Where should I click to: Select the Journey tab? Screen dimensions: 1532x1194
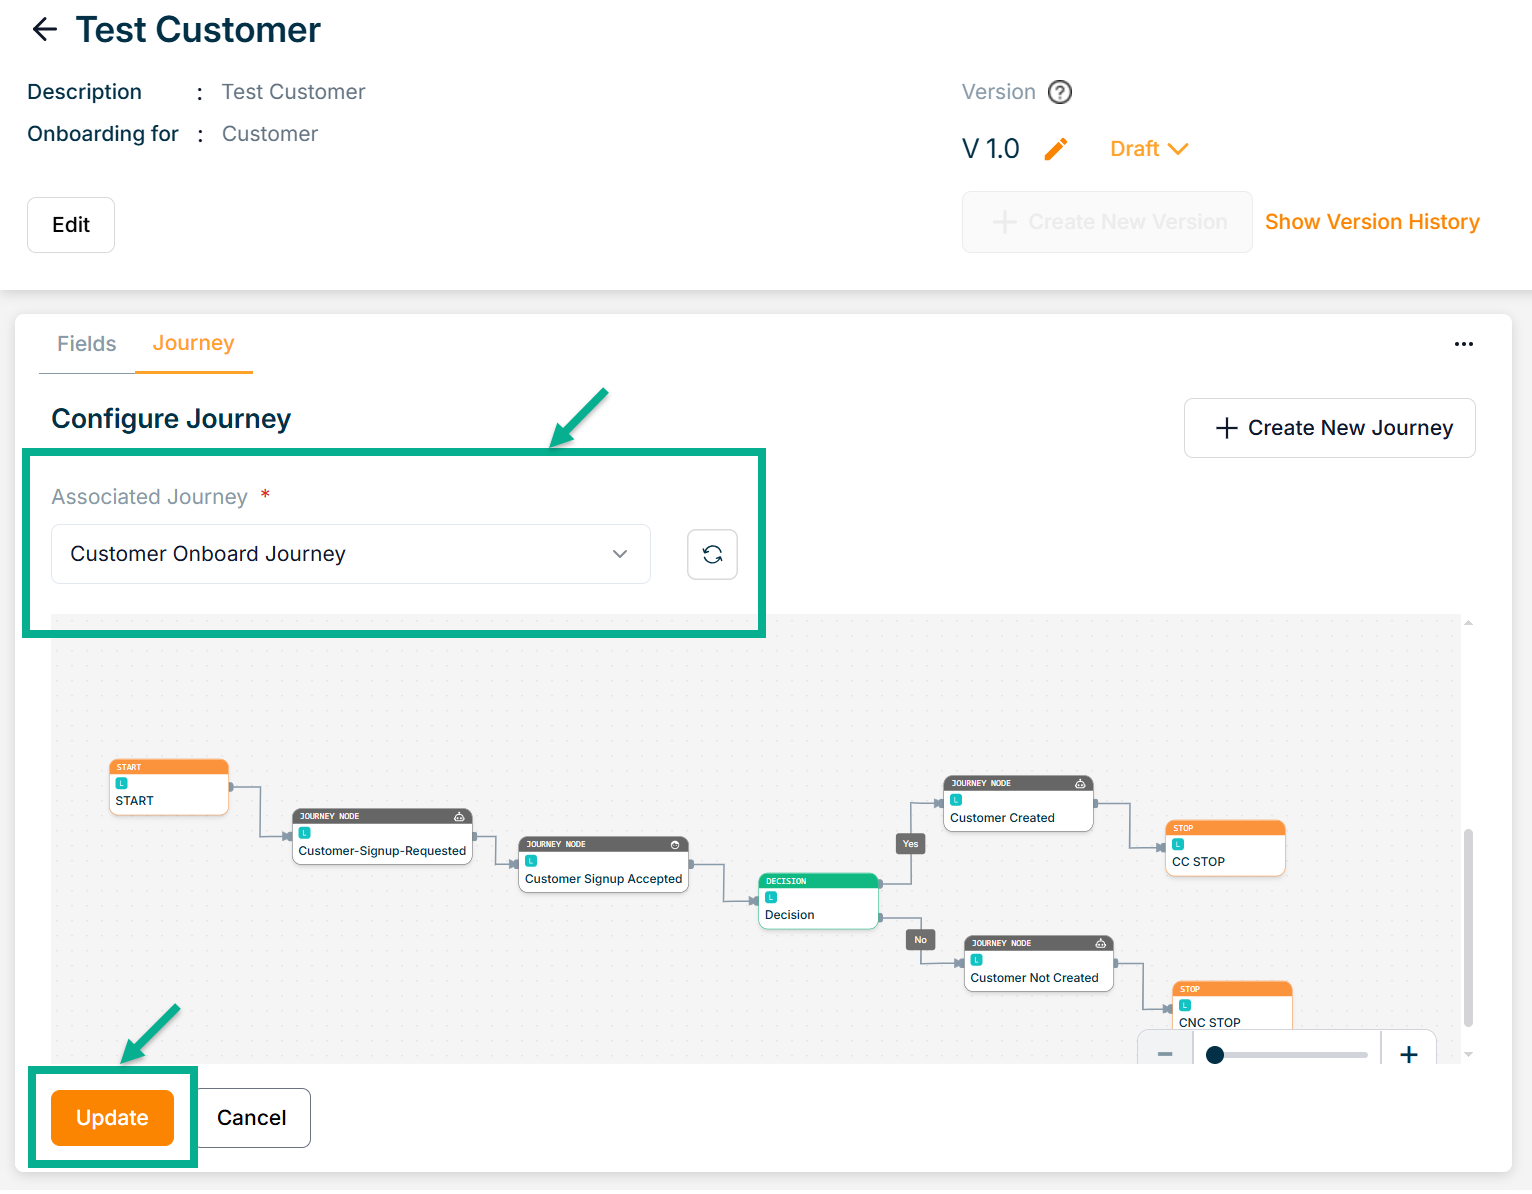pos(193,343)
